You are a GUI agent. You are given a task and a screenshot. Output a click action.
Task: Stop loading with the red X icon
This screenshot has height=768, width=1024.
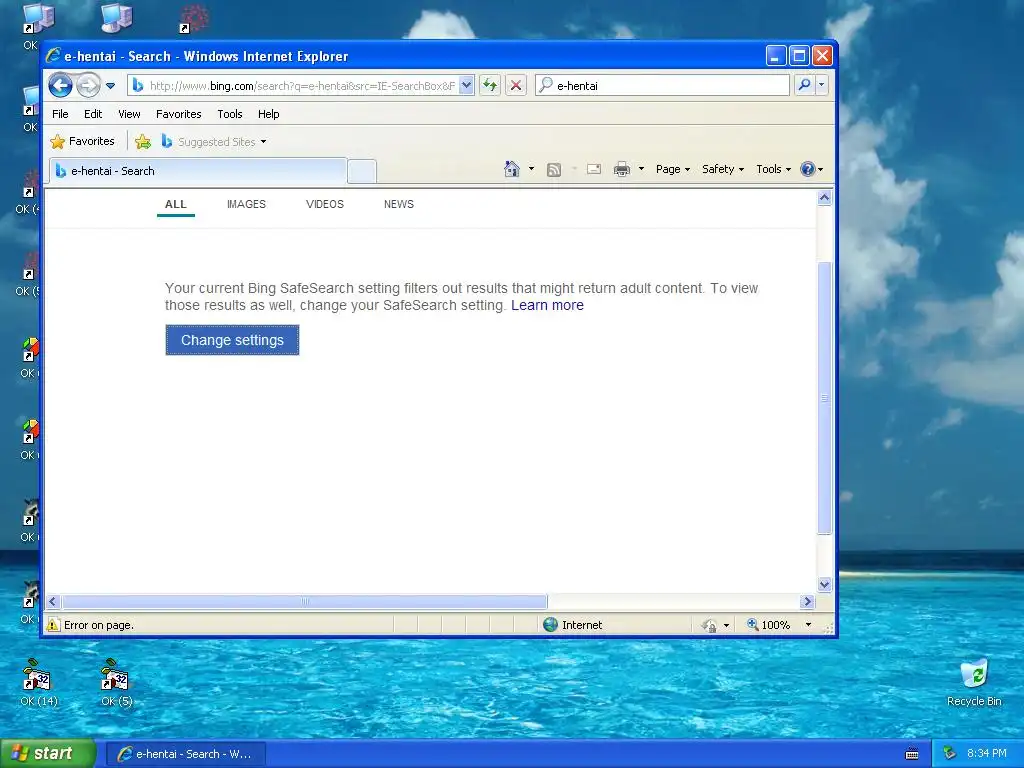516,85
